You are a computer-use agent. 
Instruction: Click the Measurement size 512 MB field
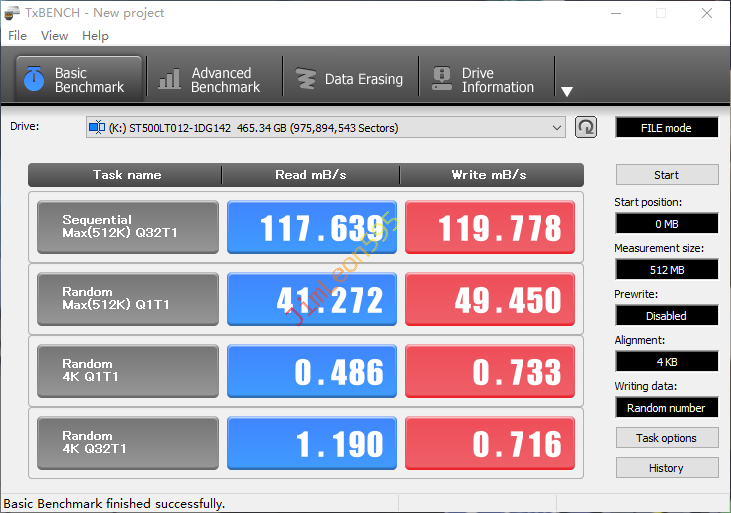click(x=666, y=269)
